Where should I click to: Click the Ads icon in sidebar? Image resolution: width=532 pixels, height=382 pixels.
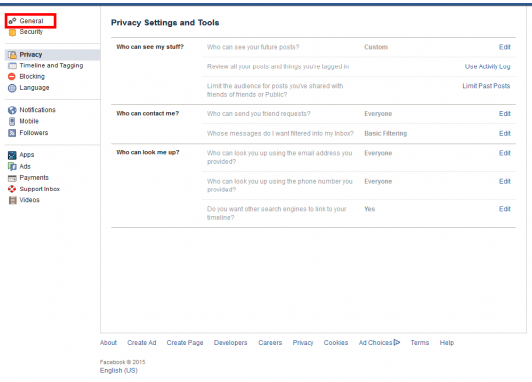[12, 166]
